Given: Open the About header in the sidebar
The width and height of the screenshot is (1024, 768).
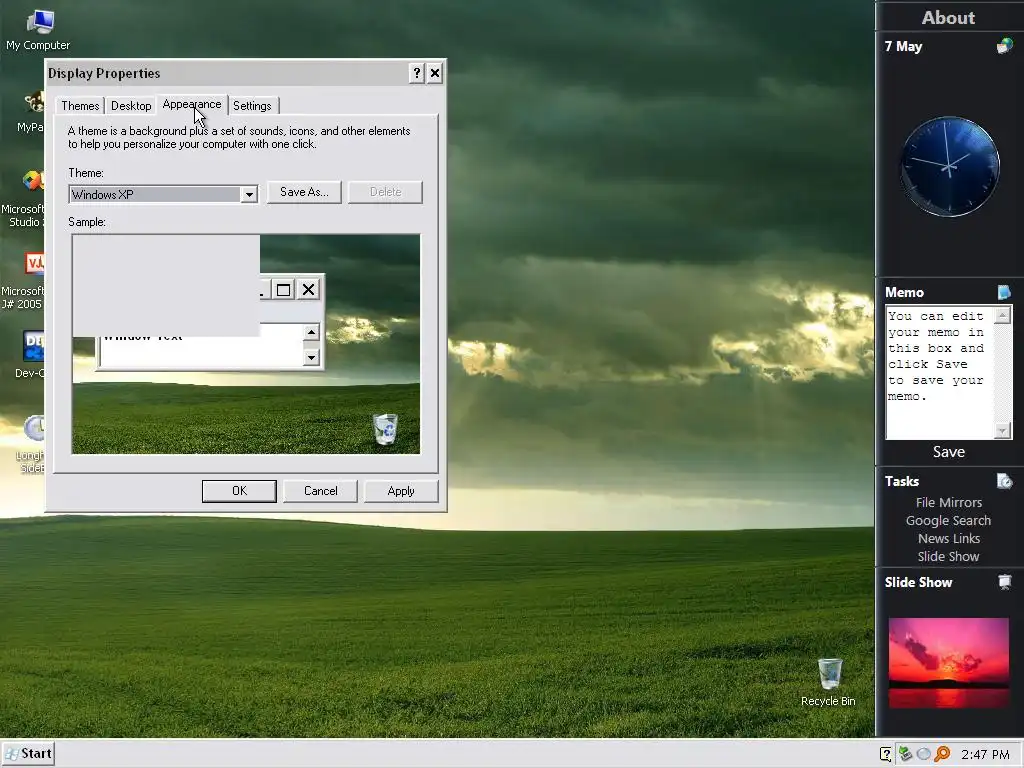Looking at the screenshot, I should [x=948, y=18].
